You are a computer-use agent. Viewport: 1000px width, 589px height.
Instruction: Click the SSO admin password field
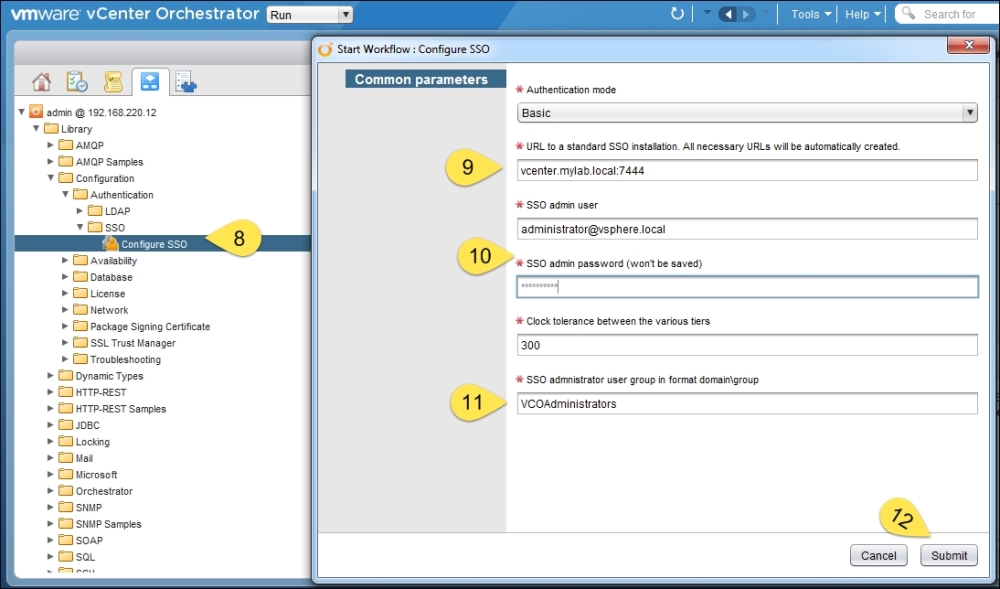pyautogui.click(x=746, y=287)
